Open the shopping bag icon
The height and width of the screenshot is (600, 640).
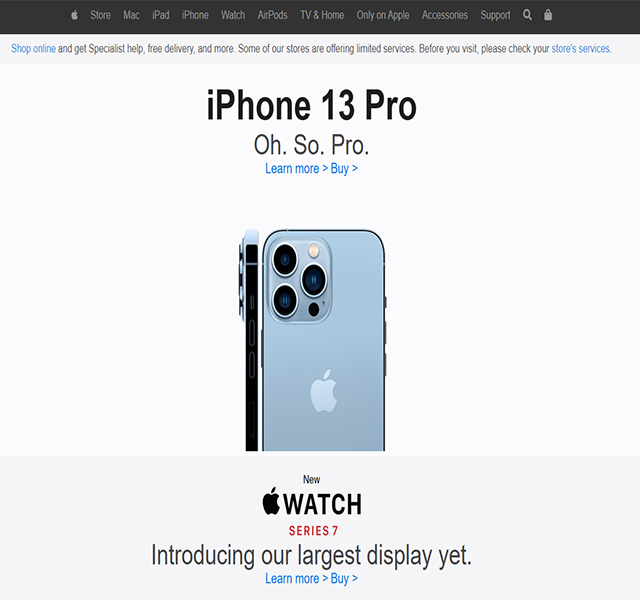[548, 15]
